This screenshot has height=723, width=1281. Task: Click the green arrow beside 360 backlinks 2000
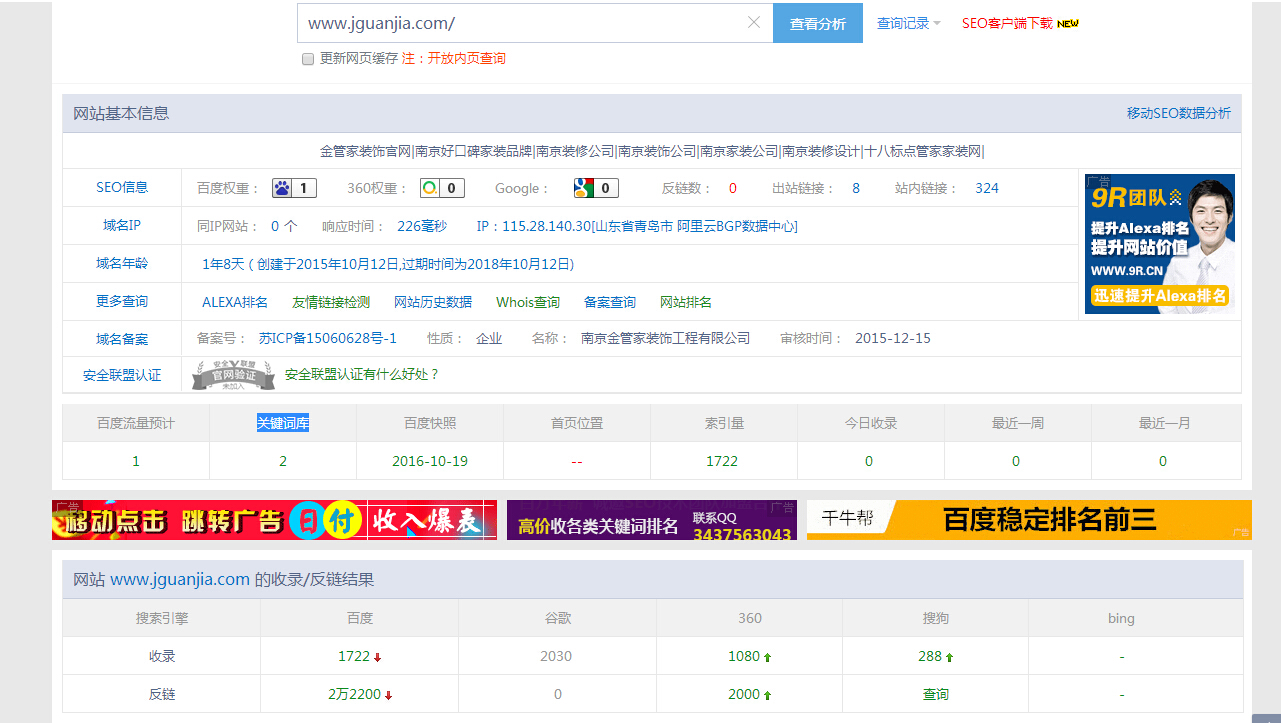coord(768,695)
